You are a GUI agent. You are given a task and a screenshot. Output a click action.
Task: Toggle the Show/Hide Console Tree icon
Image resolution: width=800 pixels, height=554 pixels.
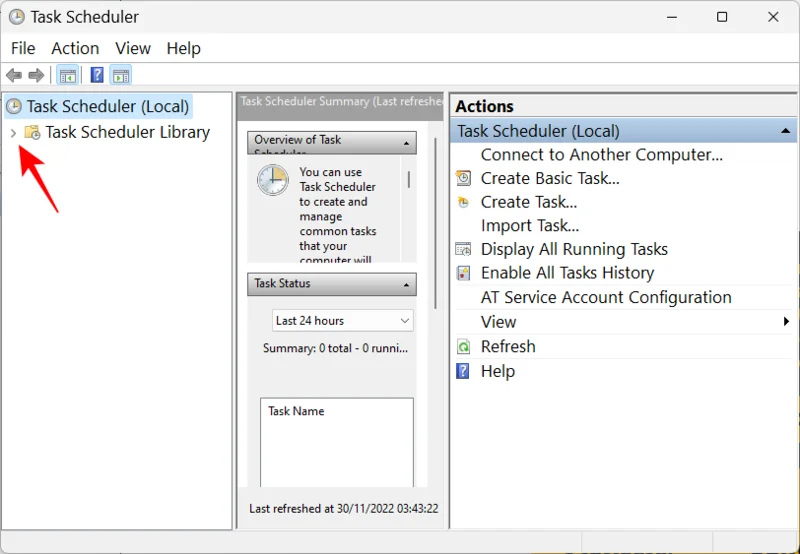coord(68,76)
